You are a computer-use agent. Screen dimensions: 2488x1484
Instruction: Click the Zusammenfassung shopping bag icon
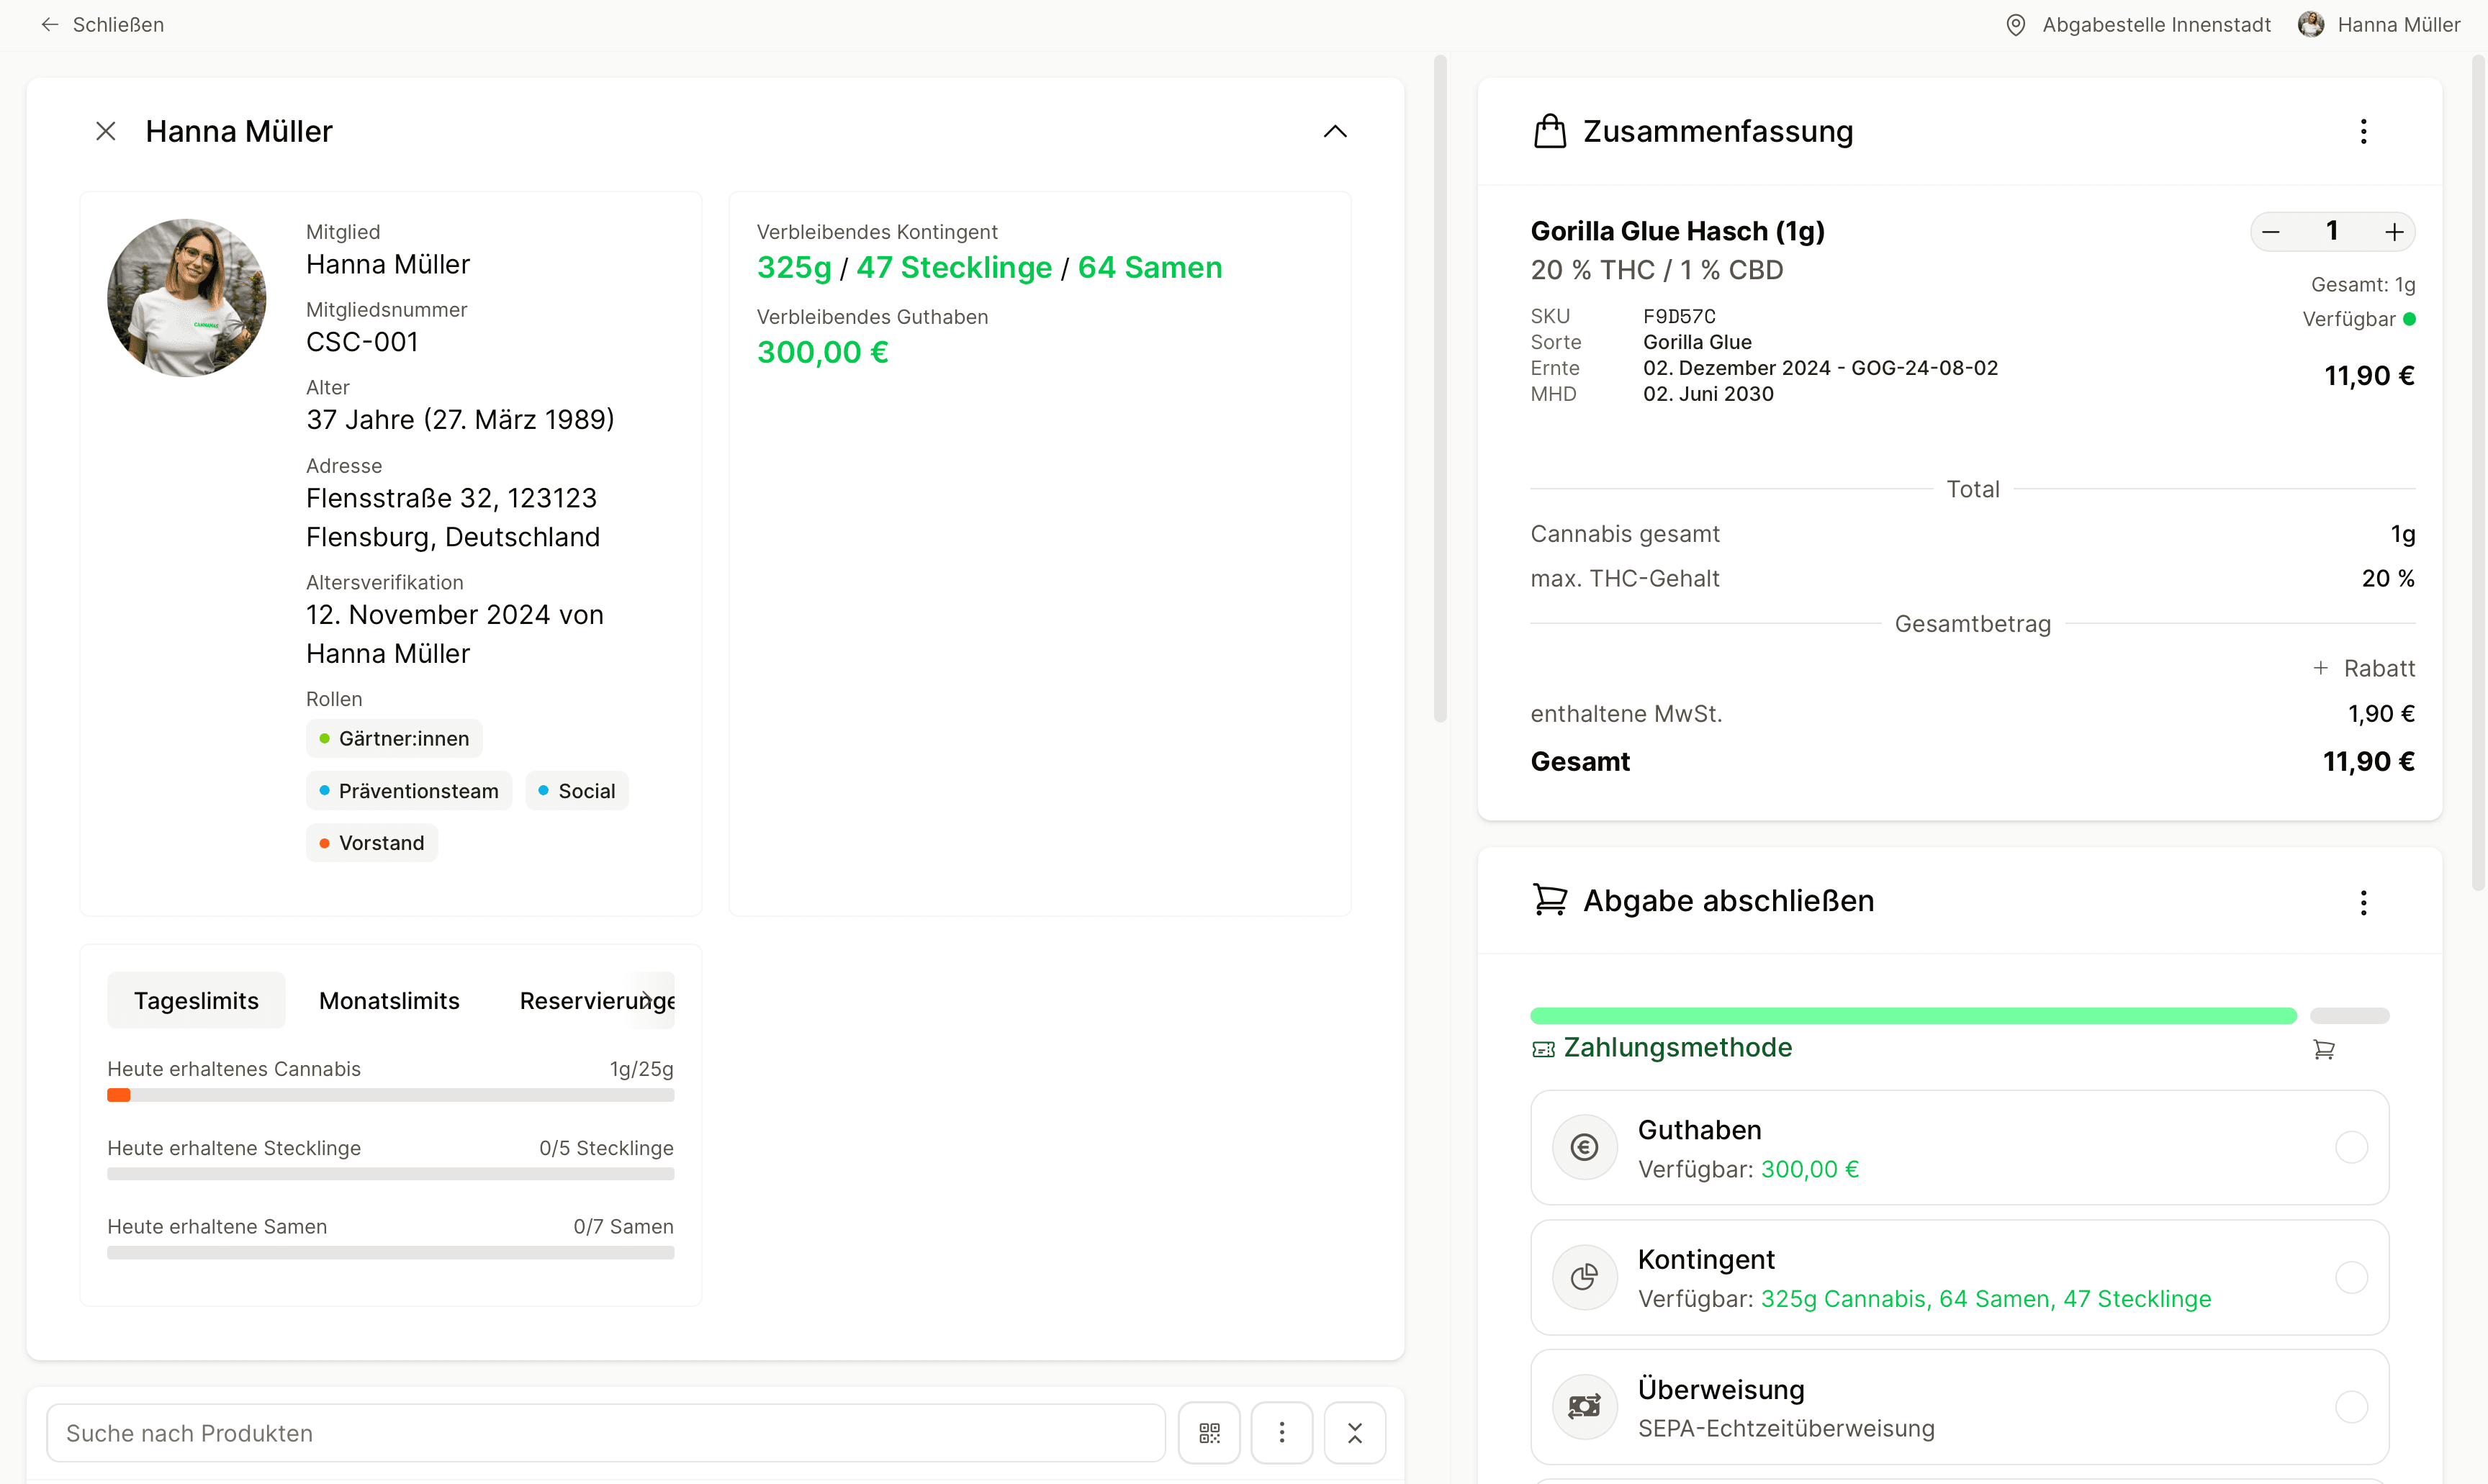point(1550,131)
